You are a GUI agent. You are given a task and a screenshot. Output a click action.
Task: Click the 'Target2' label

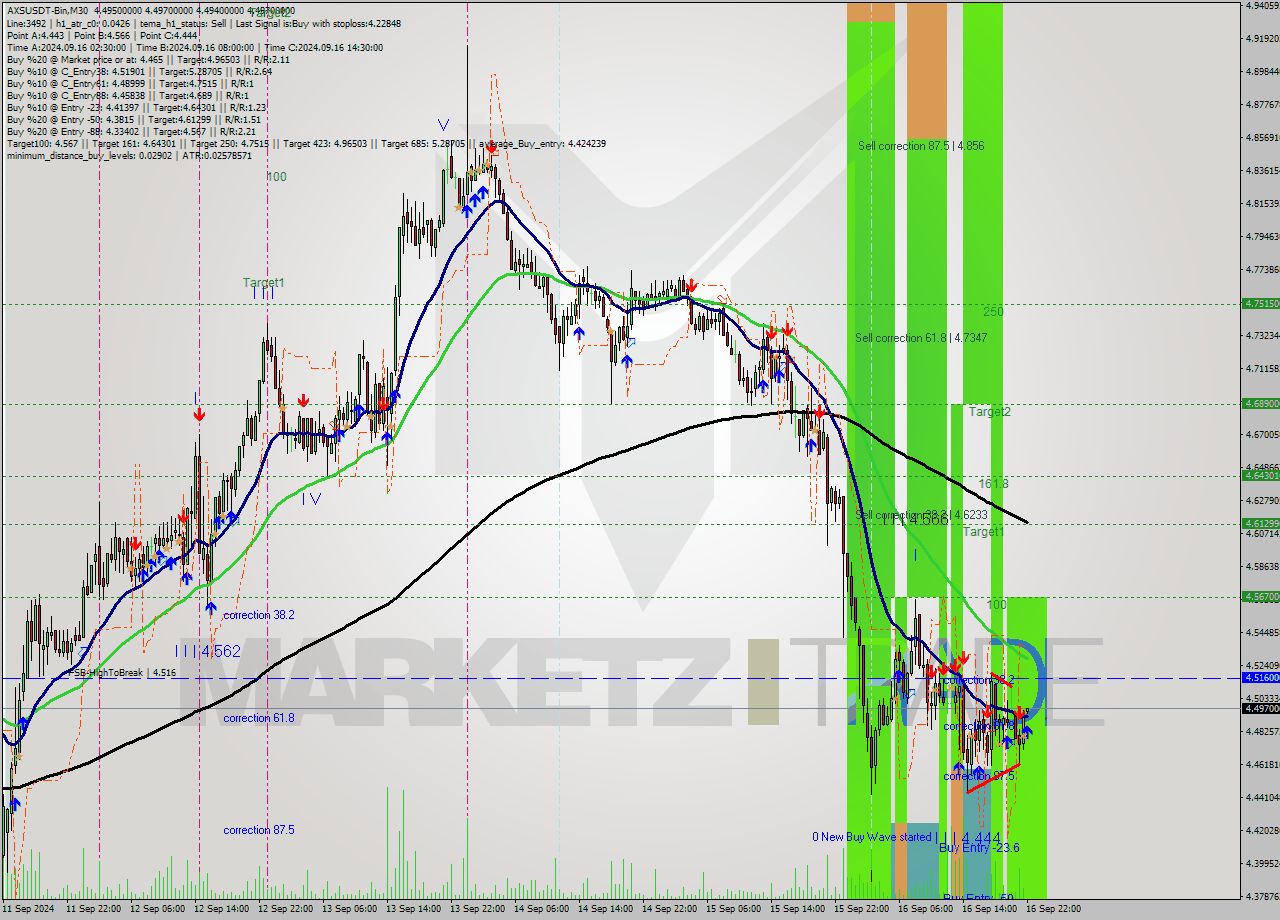pyautogui.click(x=989, y=411)
